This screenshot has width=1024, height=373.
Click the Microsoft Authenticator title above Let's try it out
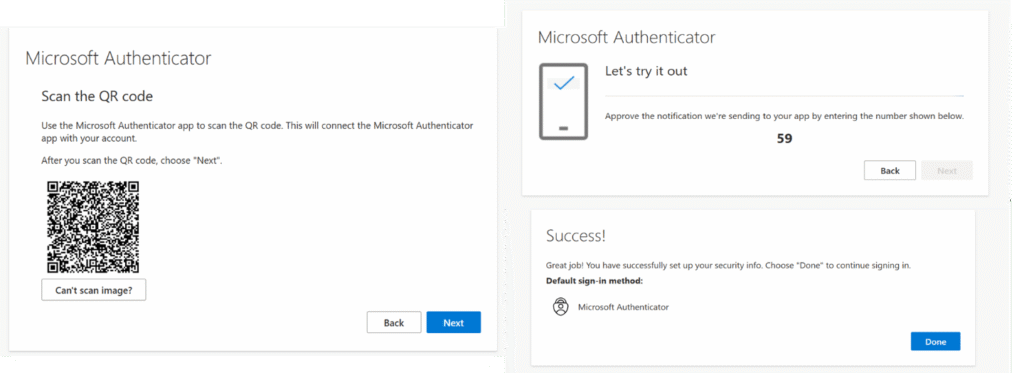(626, 37)
